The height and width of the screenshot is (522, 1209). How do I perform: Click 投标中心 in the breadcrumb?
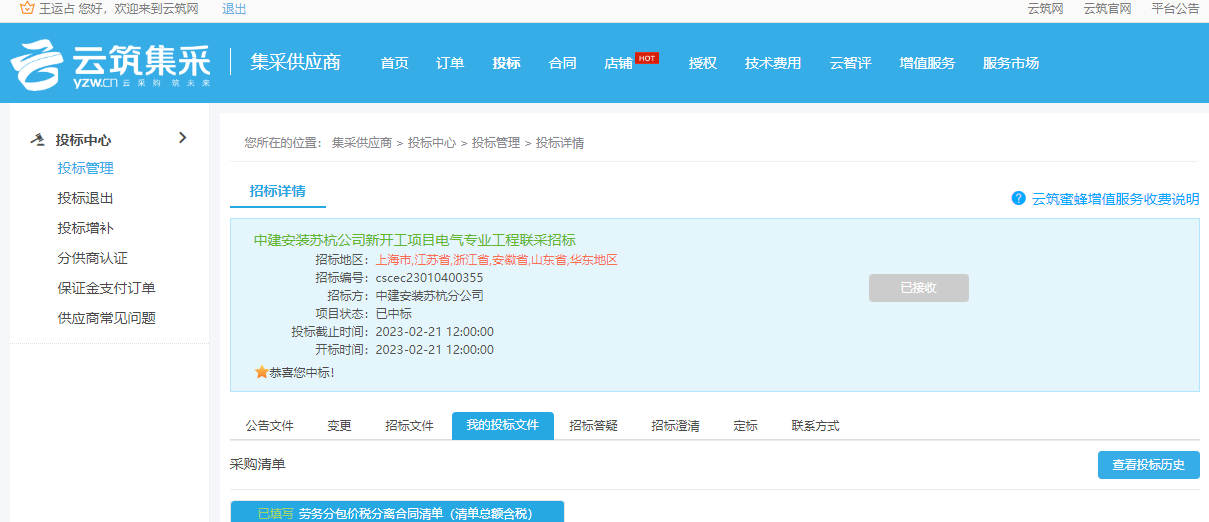tap(431, 143)
